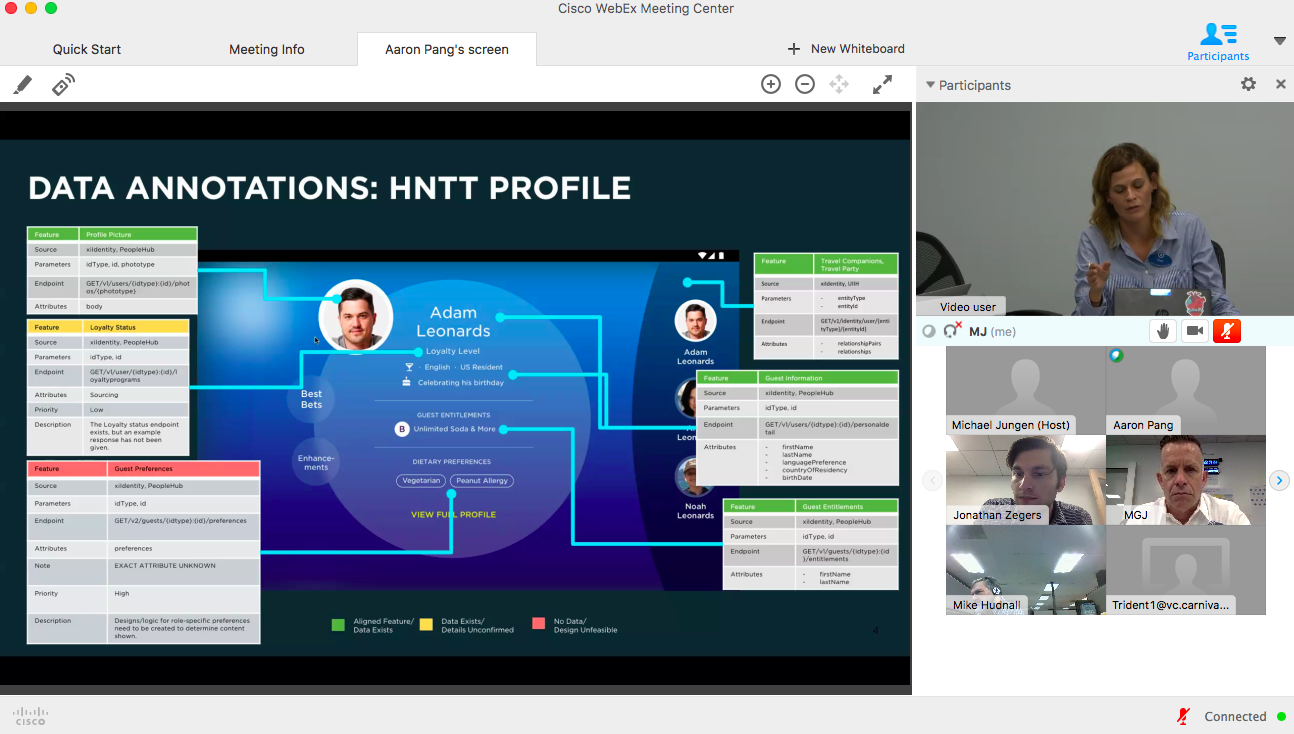This screenshot has height=734, width=1294.
Task: Click the Guest Information table header
Action: click(797, 378)
